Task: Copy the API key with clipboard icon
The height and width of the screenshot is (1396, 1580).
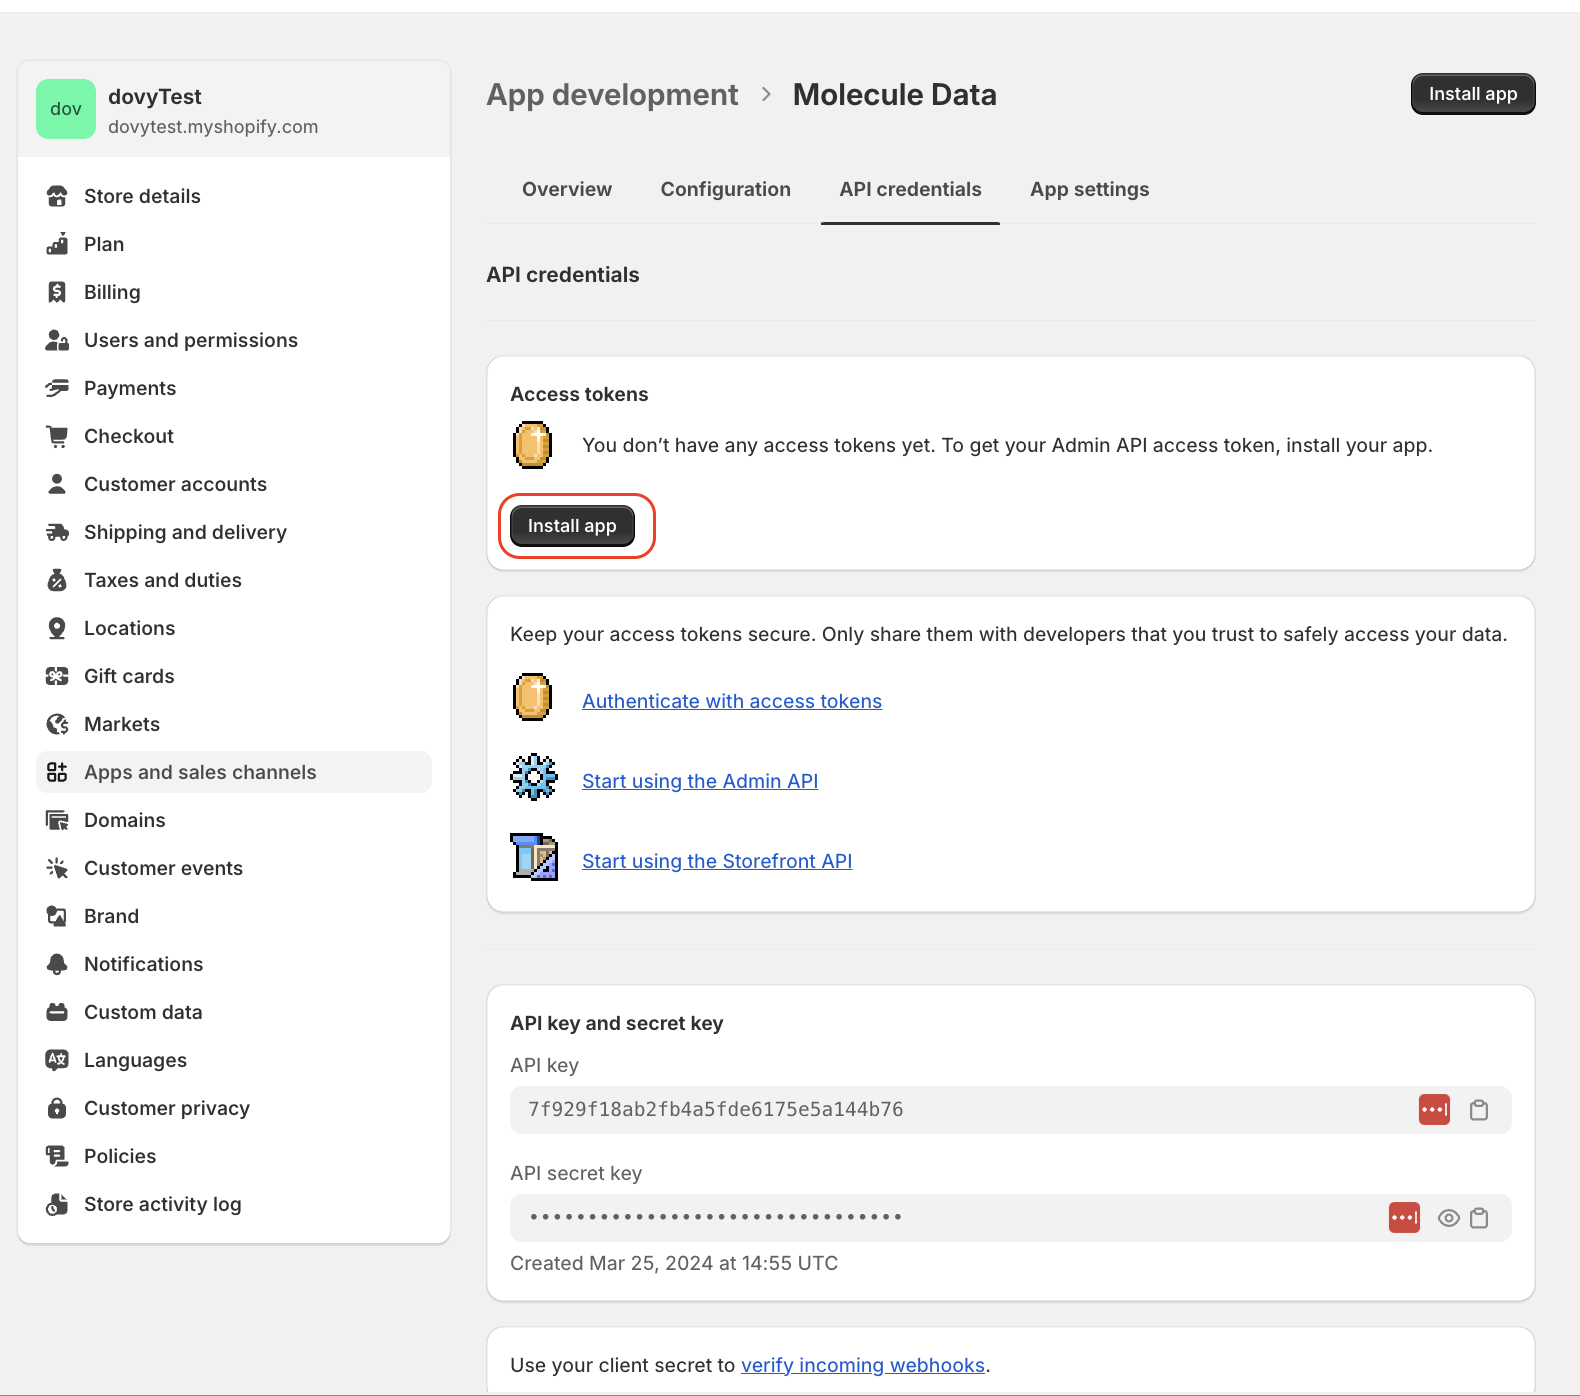Action: (x=1478, y=1110)
